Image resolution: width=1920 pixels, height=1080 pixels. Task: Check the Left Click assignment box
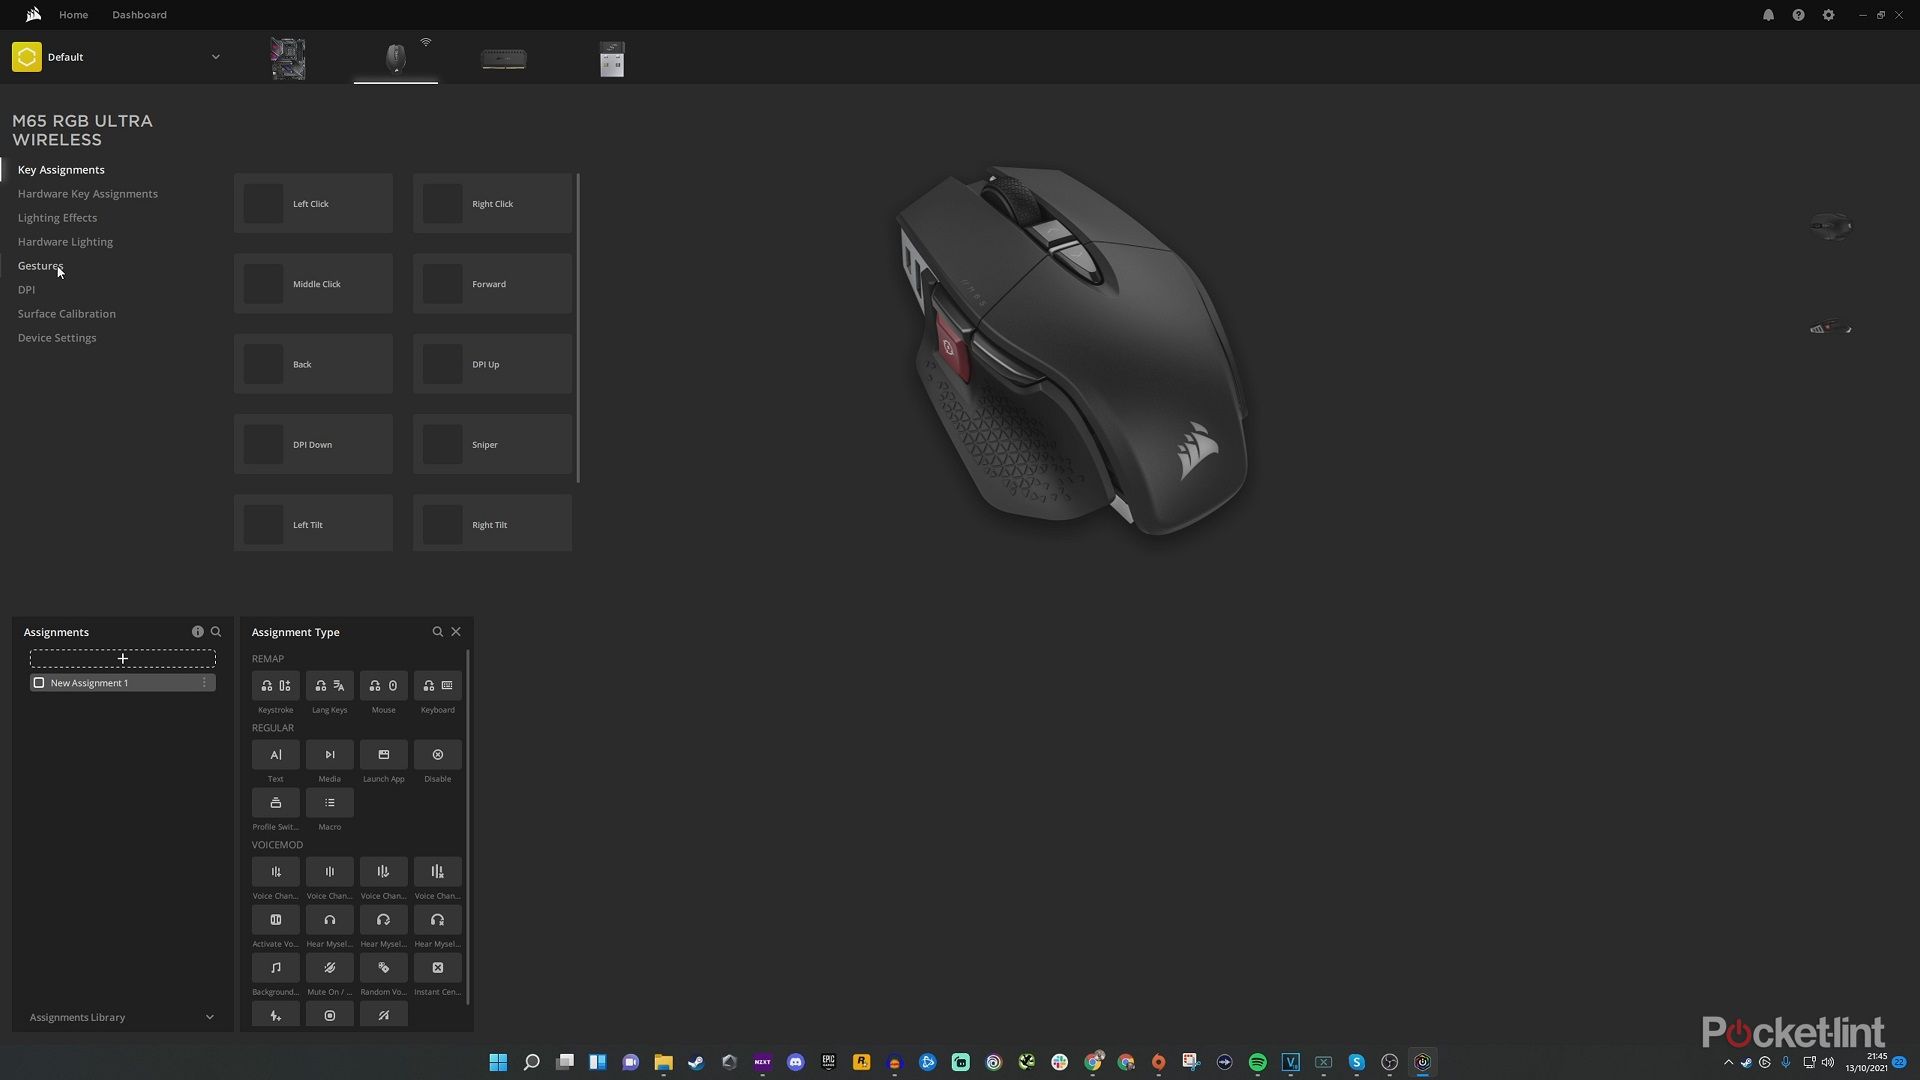tap(262, 203)
